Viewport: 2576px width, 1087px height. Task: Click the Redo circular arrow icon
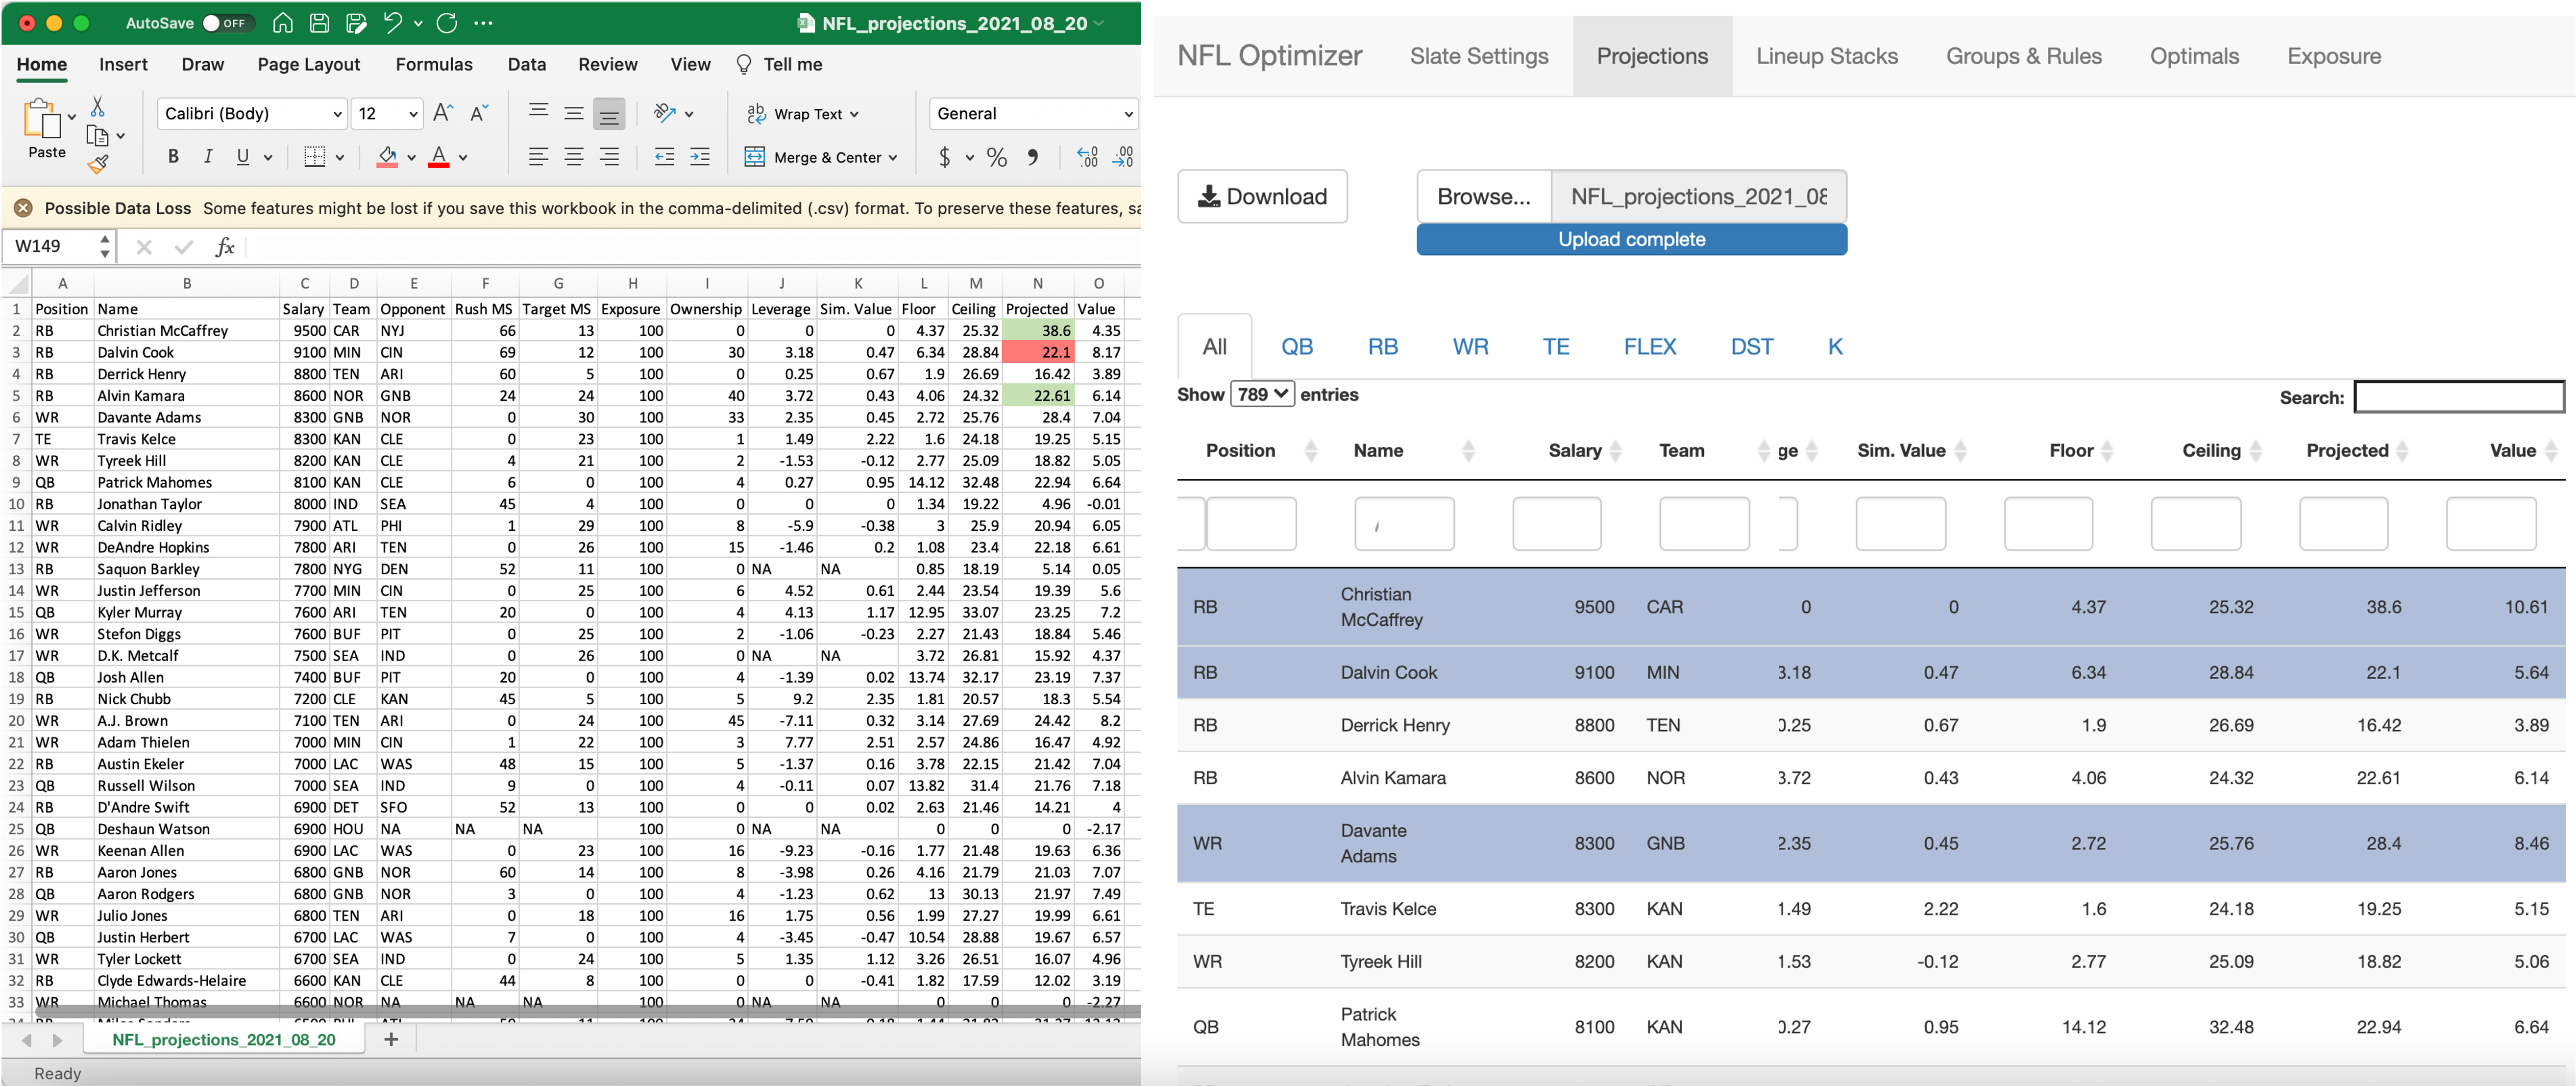coord(447,23)
